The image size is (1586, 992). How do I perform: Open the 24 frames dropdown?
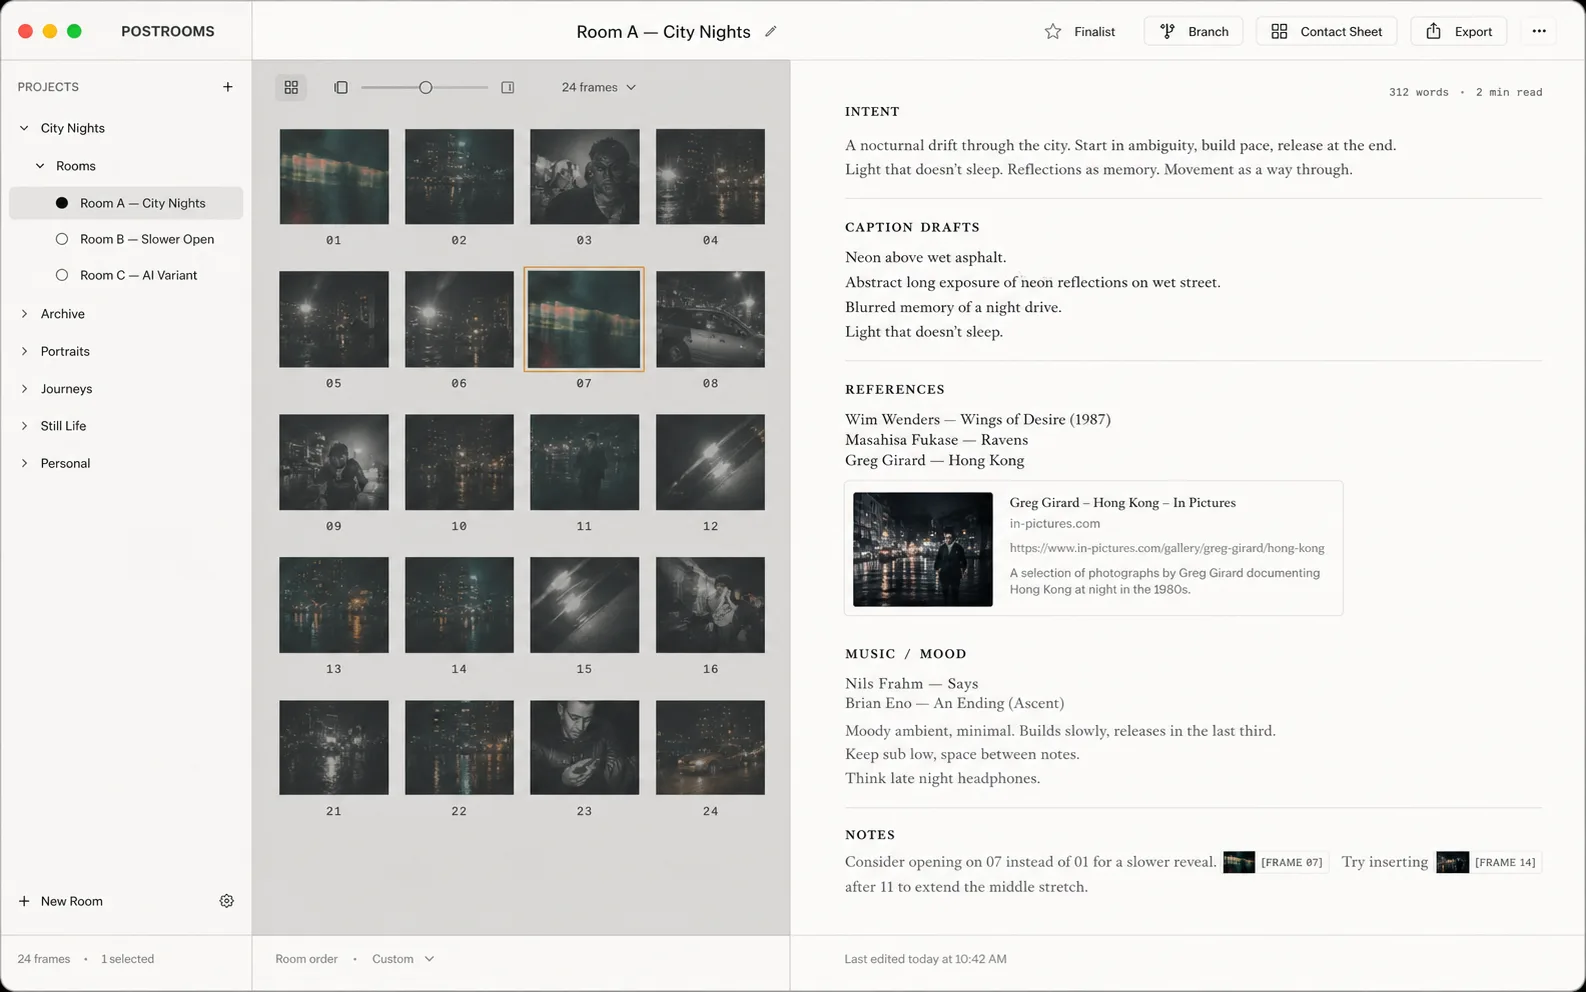598,87
